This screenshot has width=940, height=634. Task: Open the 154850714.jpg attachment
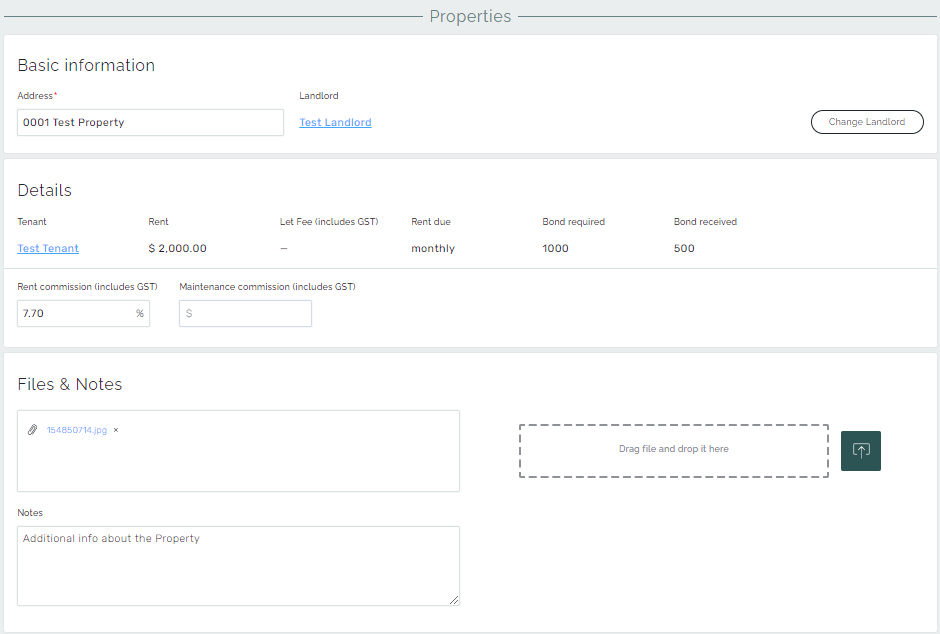[76, 430]
